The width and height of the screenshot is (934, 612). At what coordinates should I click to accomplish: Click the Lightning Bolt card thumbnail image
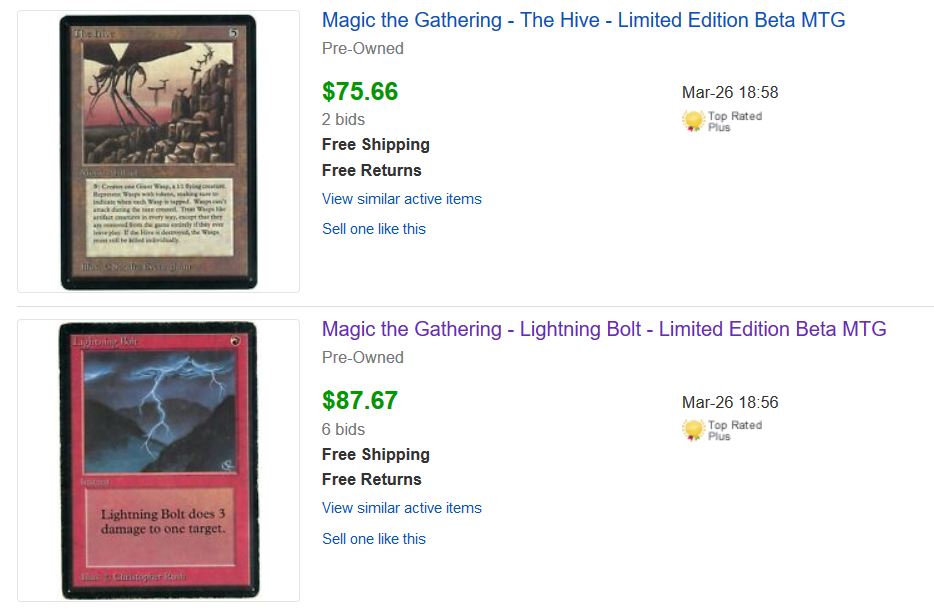click(x=158, y=461)
